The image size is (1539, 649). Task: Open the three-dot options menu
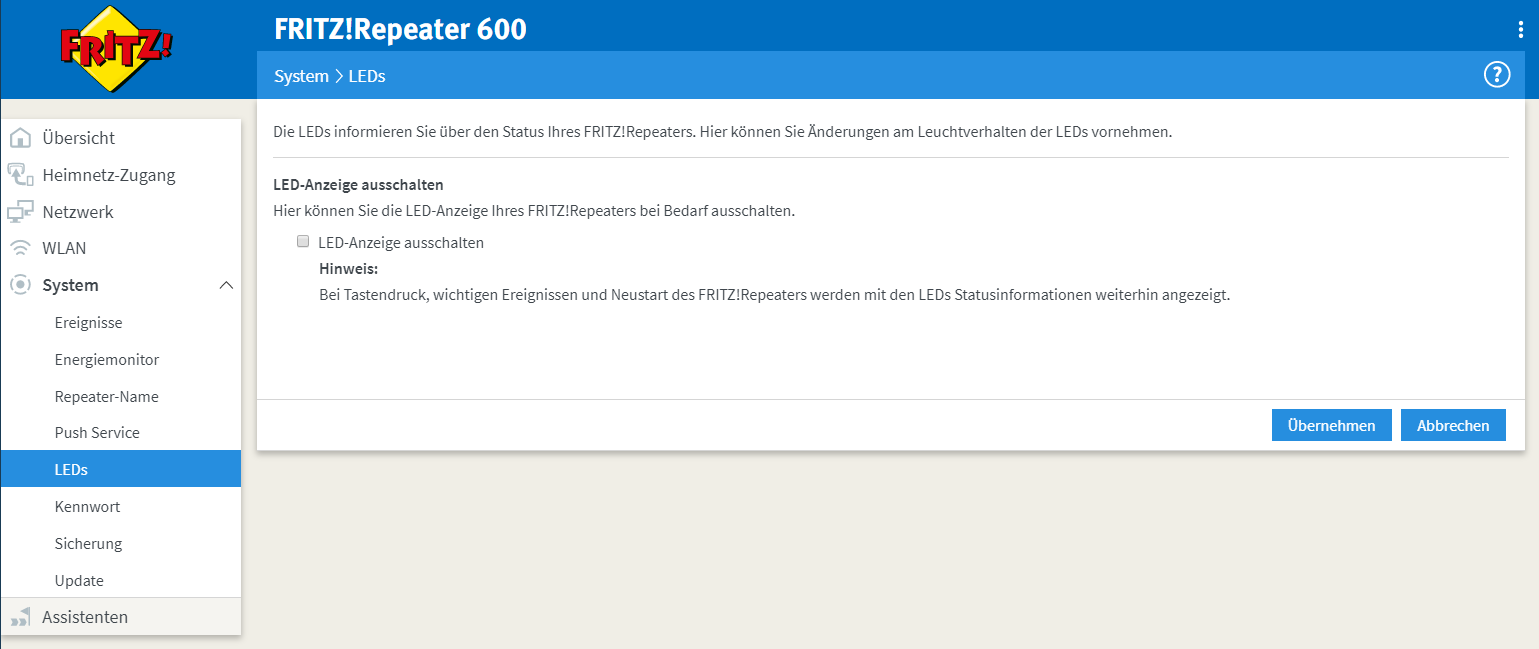tap(1521, 30)
